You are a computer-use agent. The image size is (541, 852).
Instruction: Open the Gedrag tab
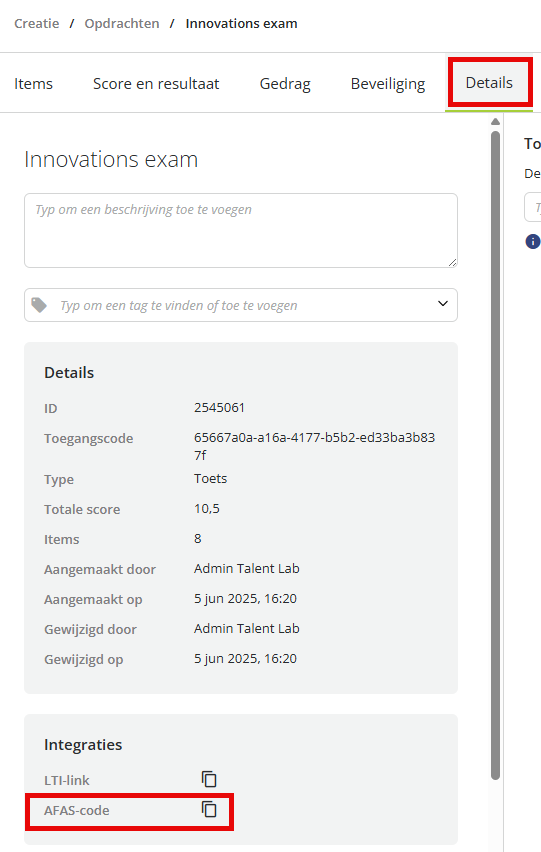point(285,84)
